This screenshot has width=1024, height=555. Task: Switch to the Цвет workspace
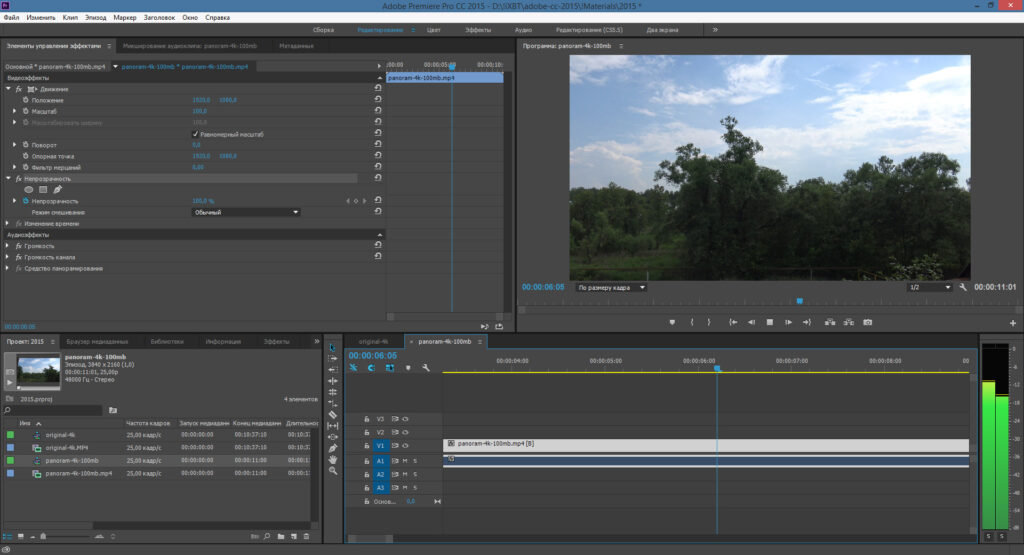pos(434,30)
